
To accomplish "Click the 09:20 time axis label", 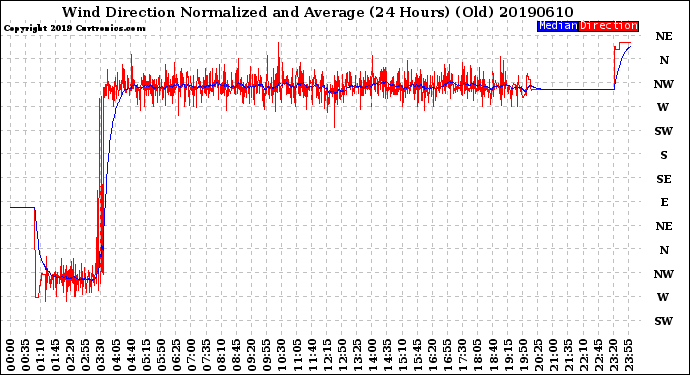I will pos(252,355).
